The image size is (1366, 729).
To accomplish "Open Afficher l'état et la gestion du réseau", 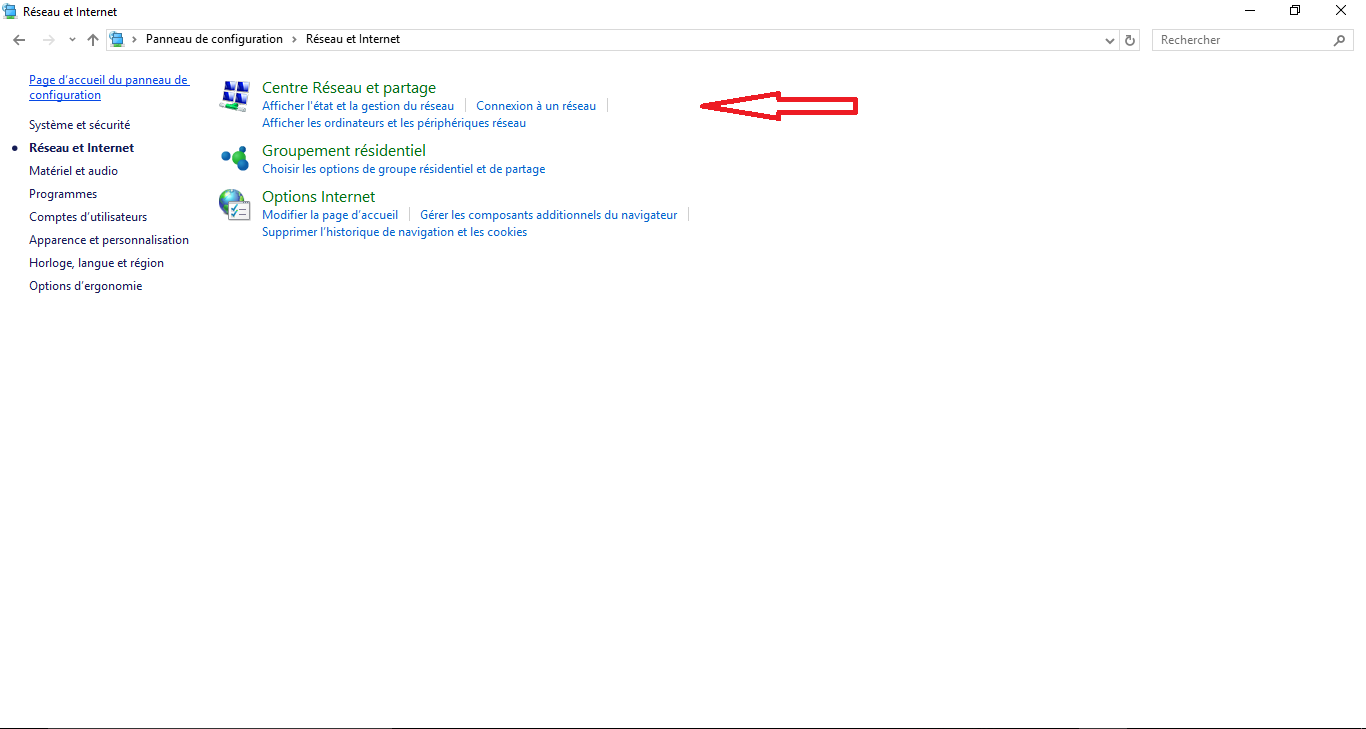I will coord(358,106).
